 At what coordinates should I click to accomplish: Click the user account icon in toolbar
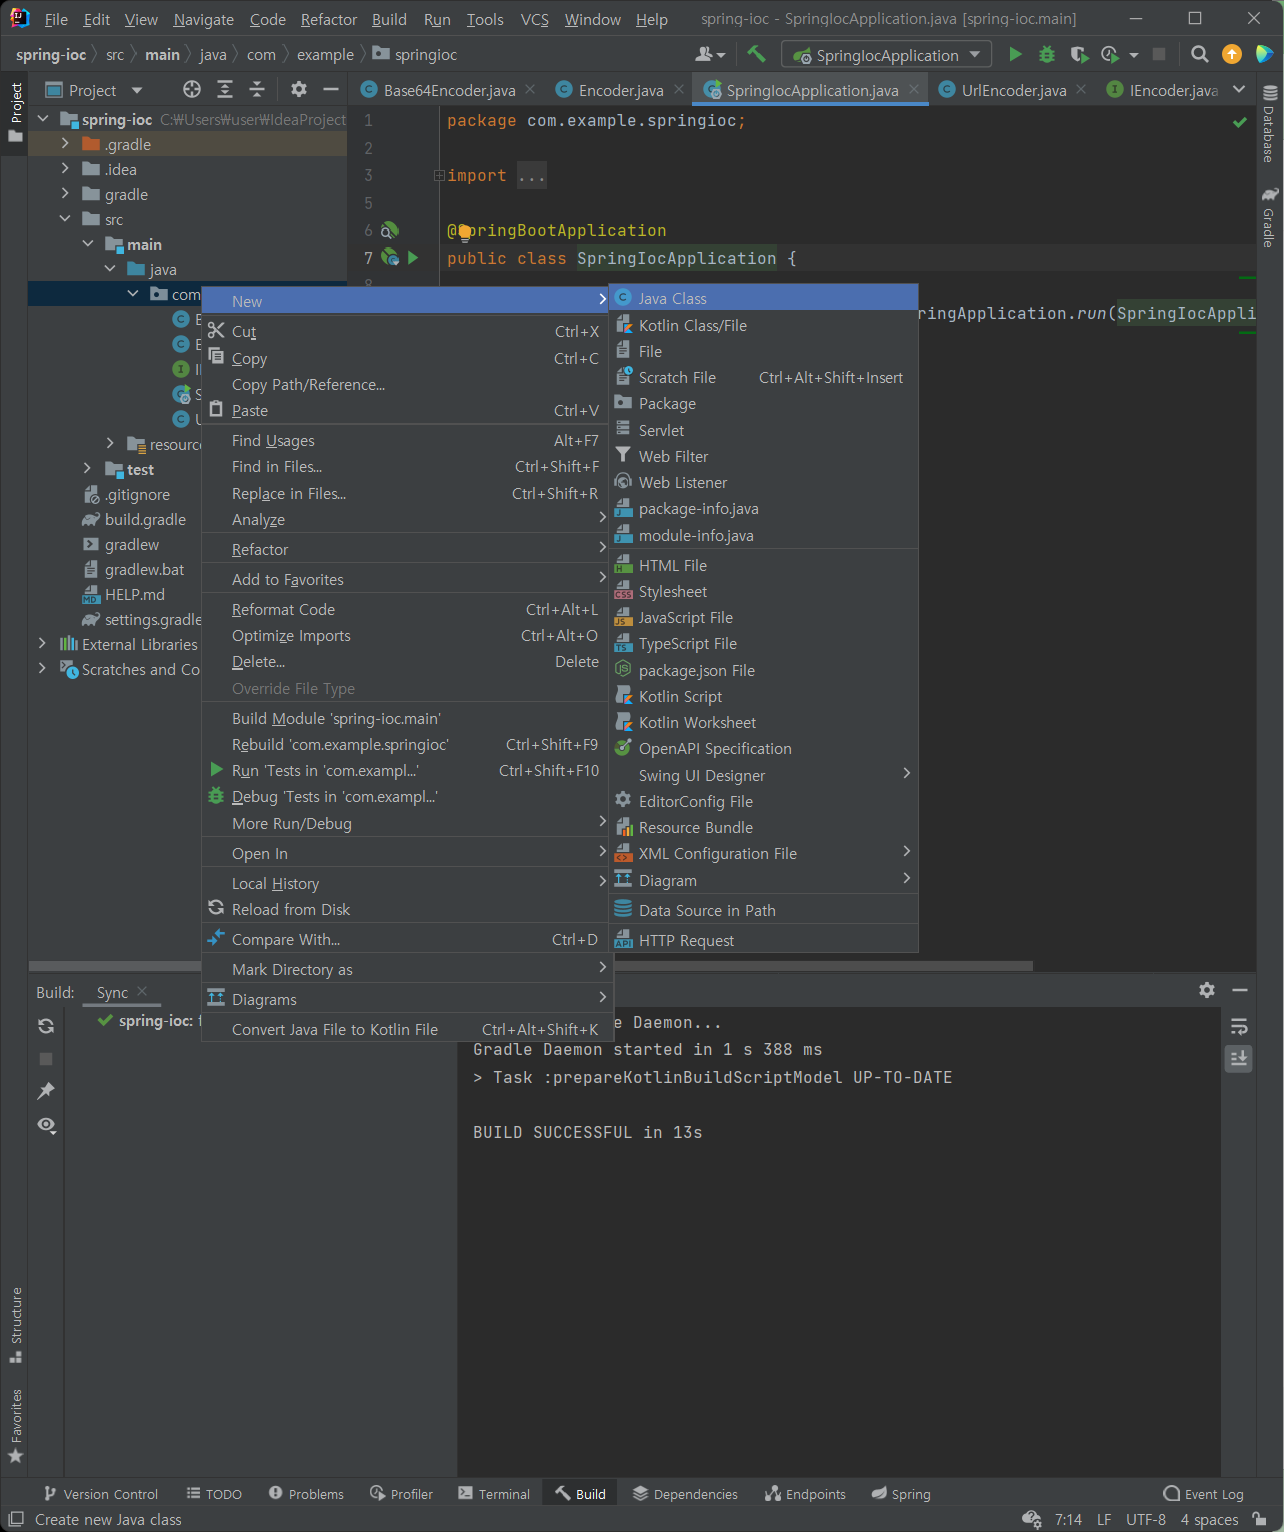[709, 54]
